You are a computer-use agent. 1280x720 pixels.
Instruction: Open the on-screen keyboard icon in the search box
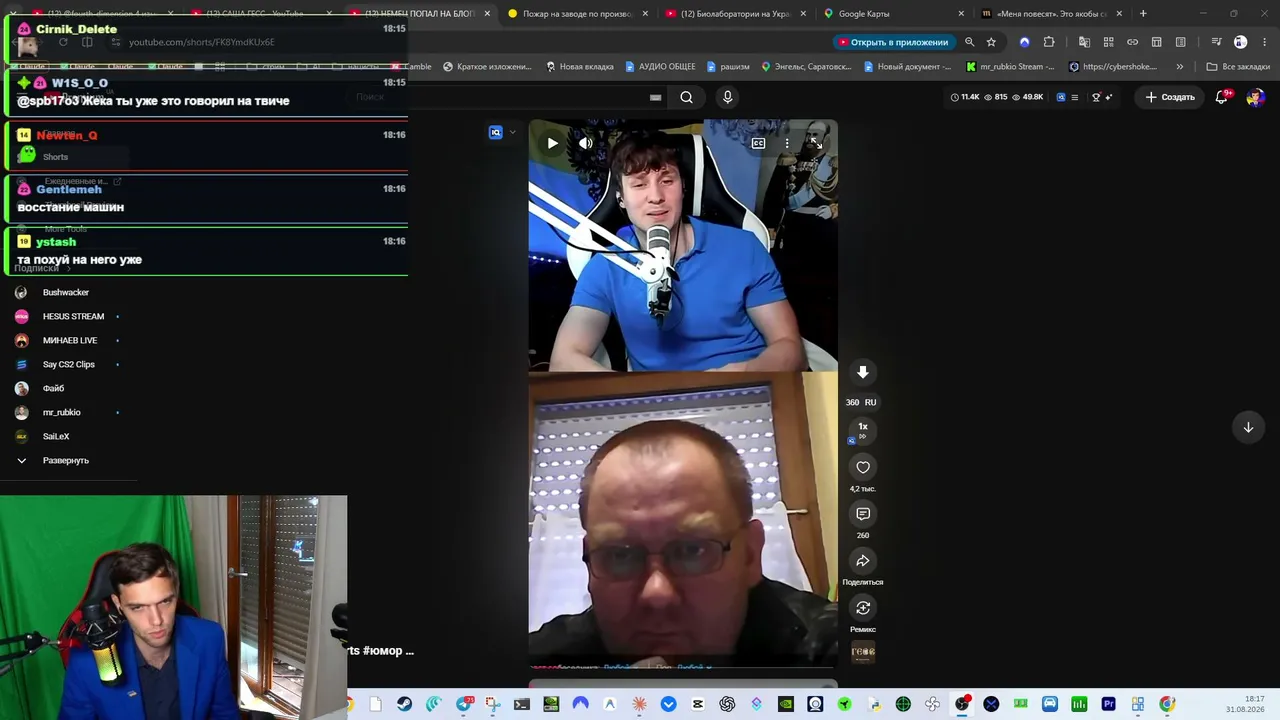pyautogui.click(x=655, y=97)
